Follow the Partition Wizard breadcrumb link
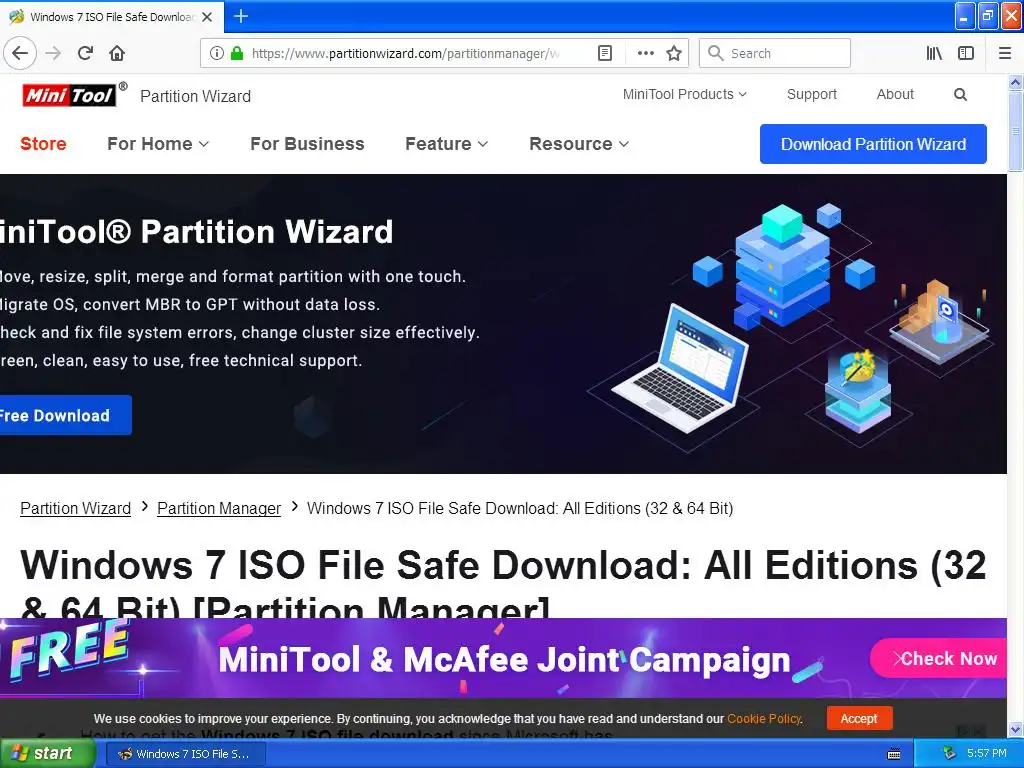 75,508
